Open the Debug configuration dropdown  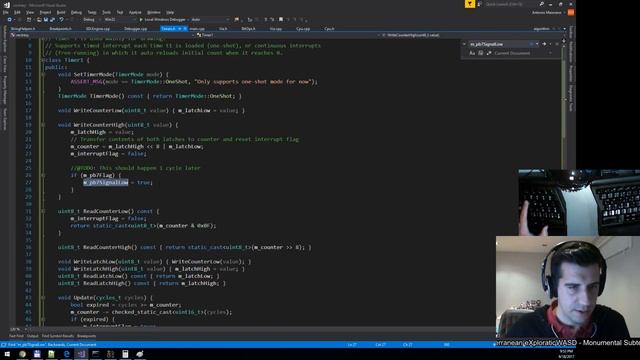coord(91,20)
